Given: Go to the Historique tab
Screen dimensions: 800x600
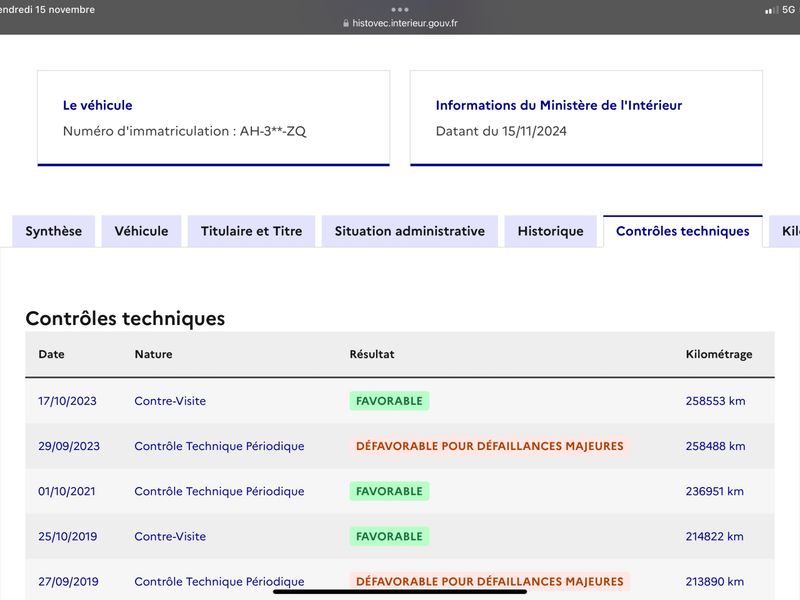Looking at the screenshot, I should (551, 231).
